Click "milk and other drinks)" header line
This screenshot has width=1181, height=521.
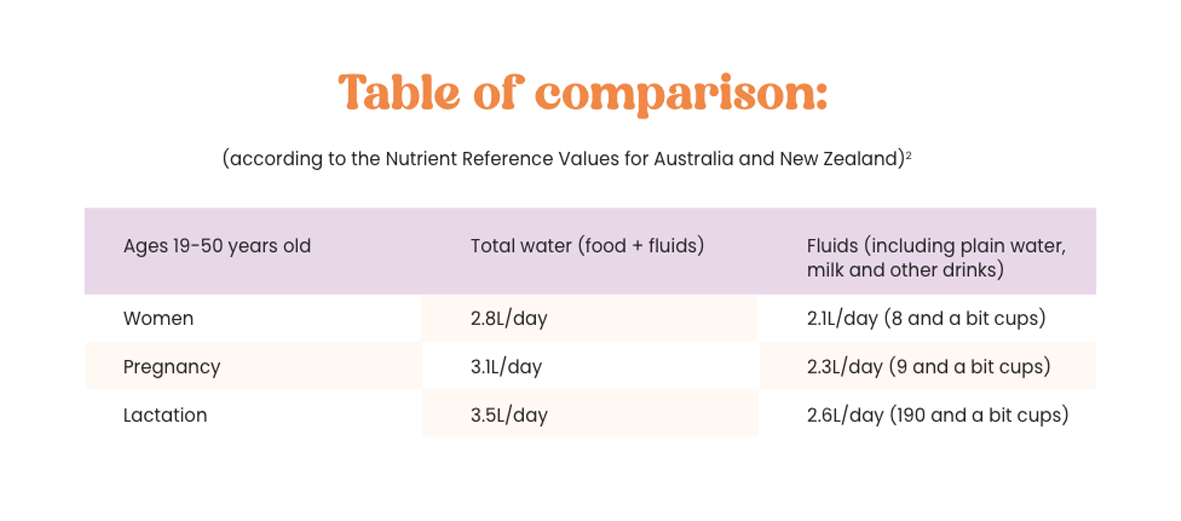coord(905,270)
